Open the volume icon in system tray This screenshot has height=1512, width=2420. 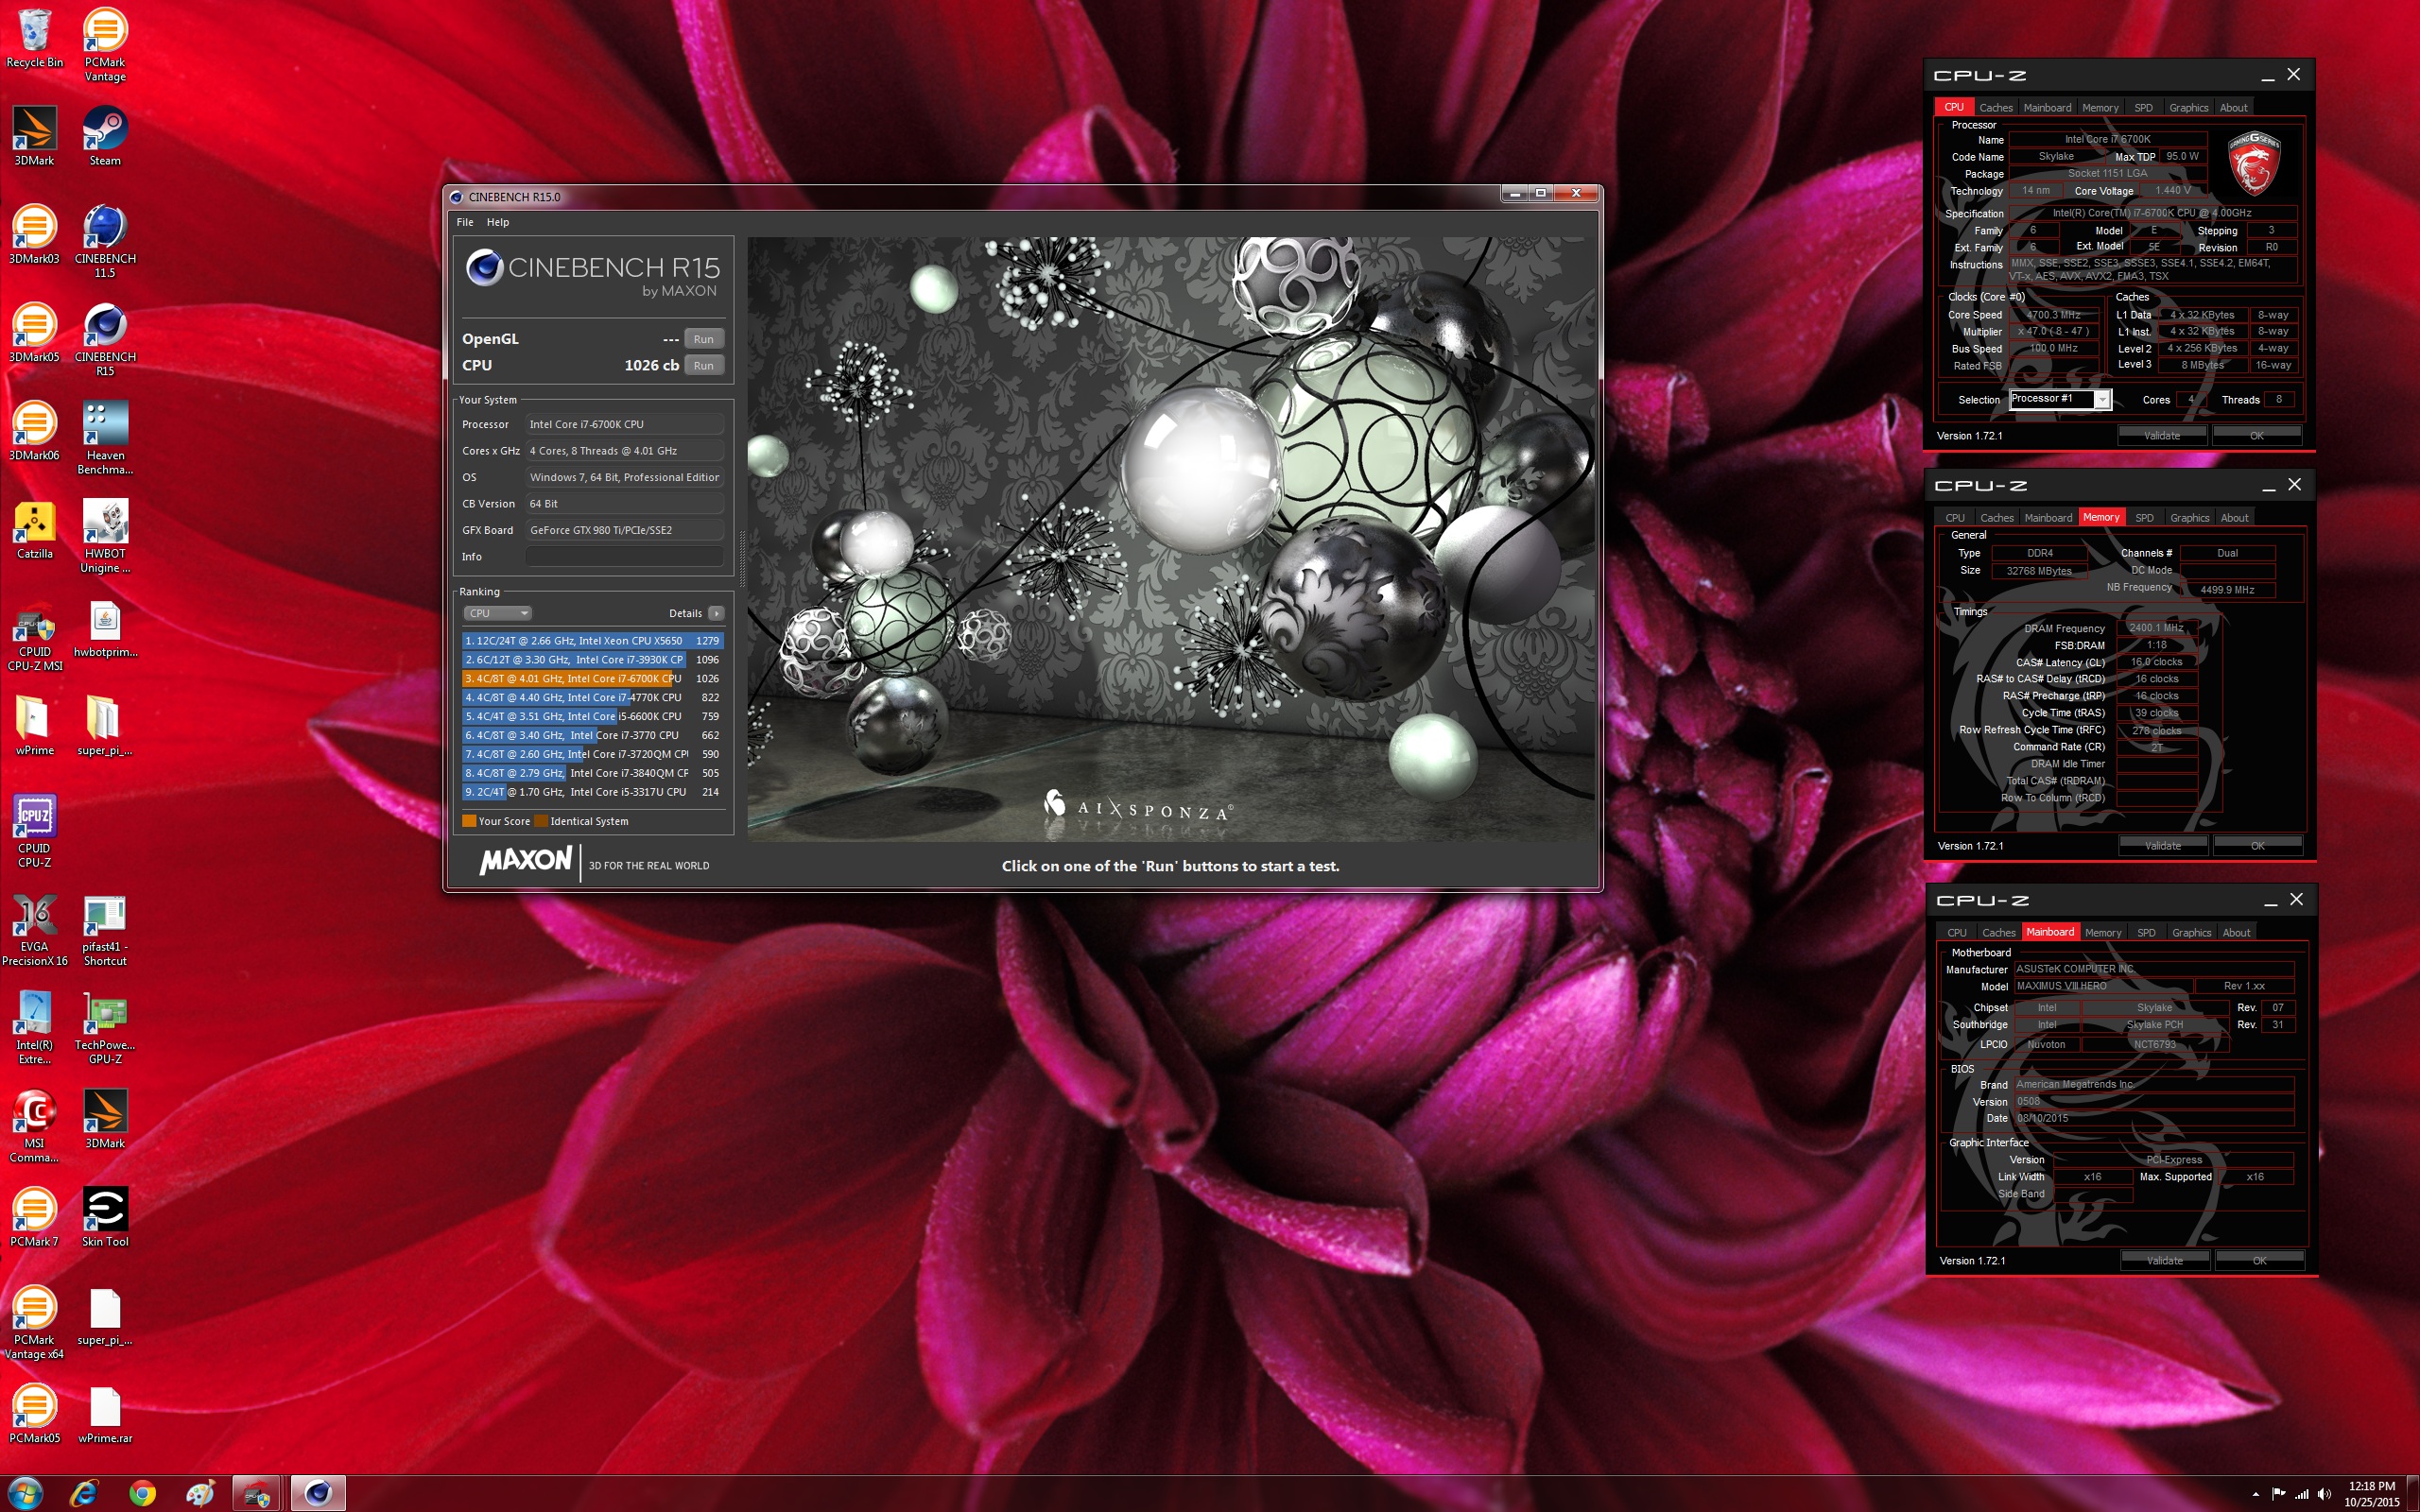pyautogui.click(x=2324, y=1493)
